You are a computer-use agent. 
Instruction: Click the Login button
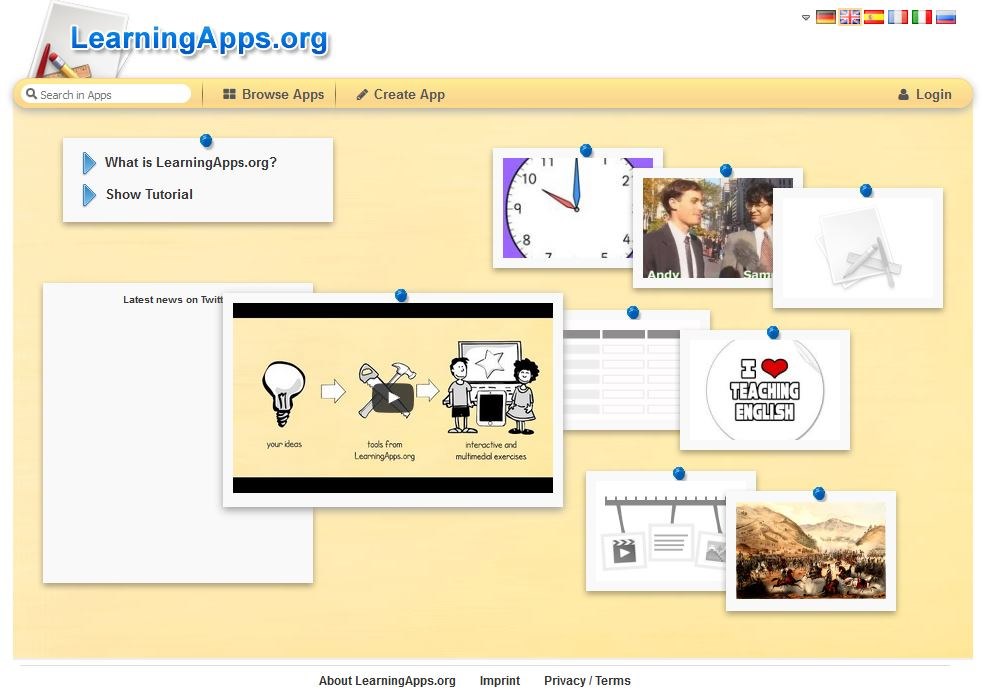[924, 94]
